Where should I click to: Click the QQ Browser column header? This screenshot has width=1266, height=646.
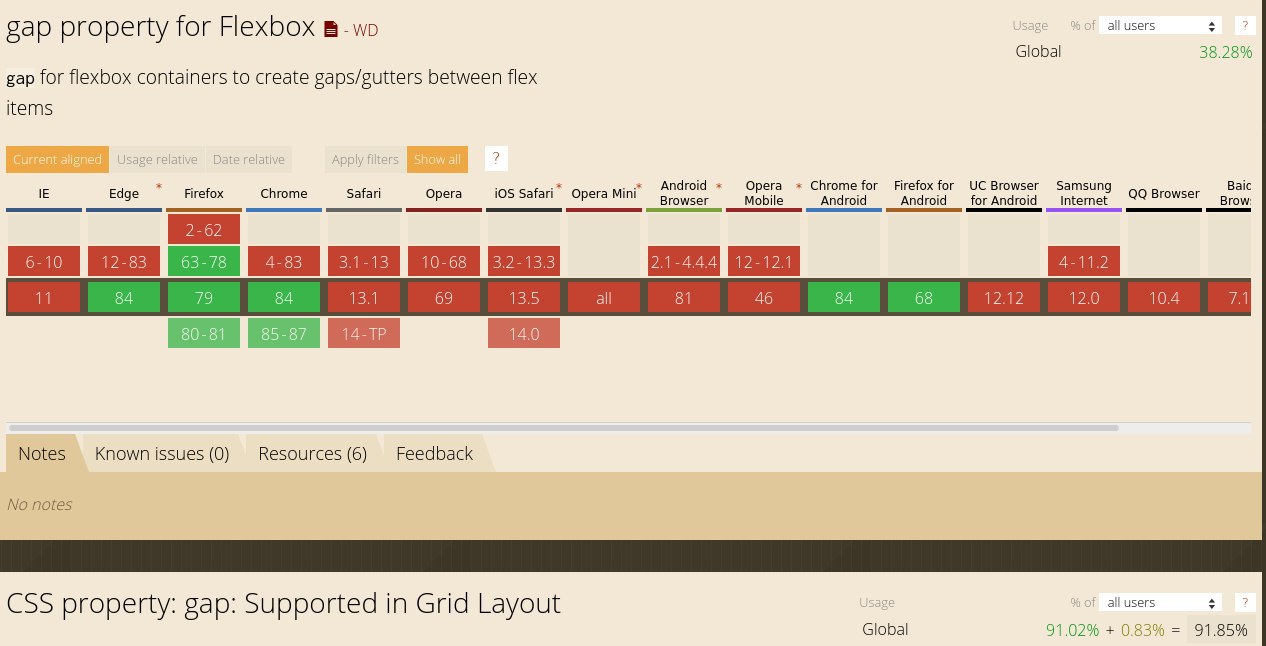tap(1164, 193)
